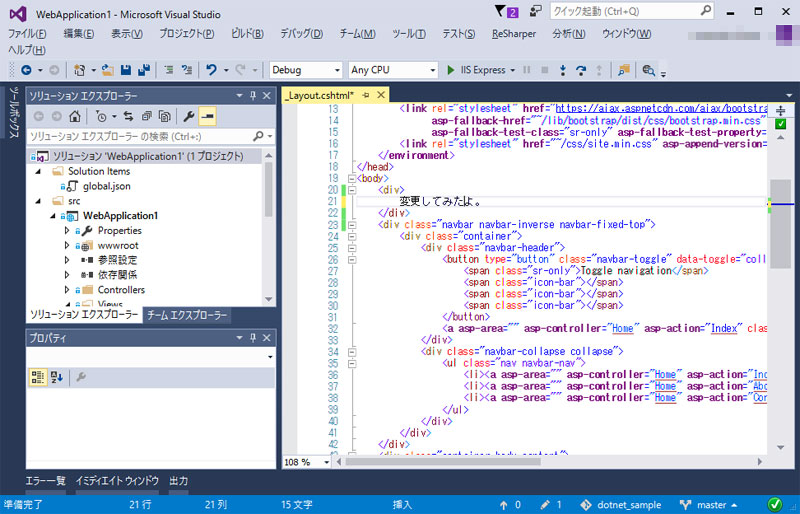Click the Step Over debug icon
Image resolution: width=800 pixels, height=514 pixels.
pos(581,70)
